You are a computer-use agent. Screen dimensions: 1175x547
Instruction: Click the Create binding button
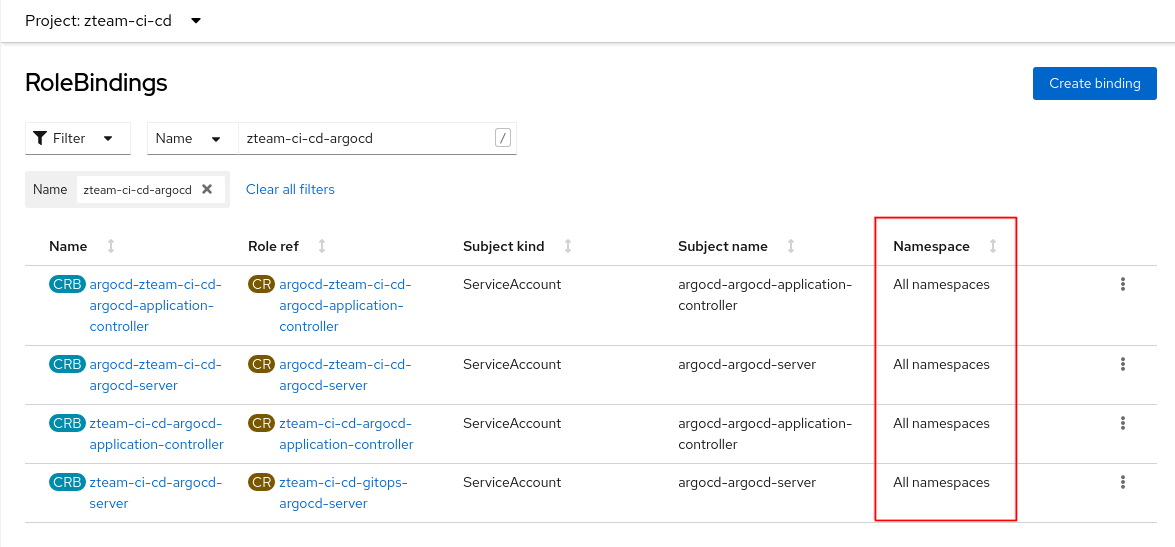point(1094,84)
